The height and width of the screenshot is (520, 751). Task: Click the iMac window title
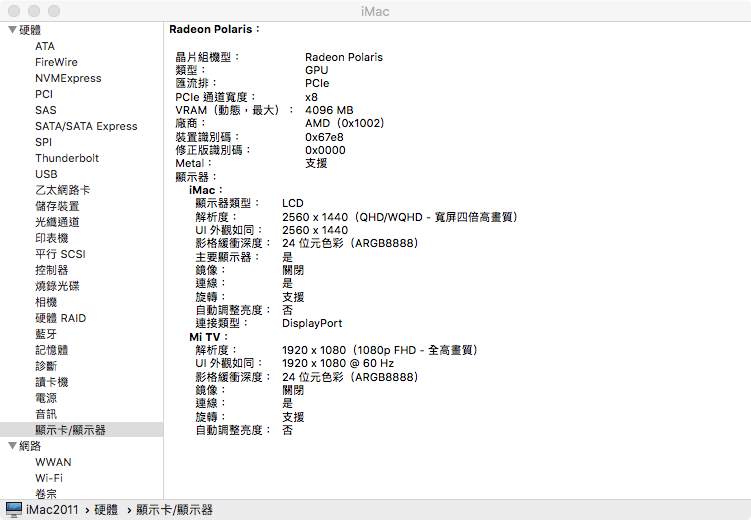coord(375,11)
